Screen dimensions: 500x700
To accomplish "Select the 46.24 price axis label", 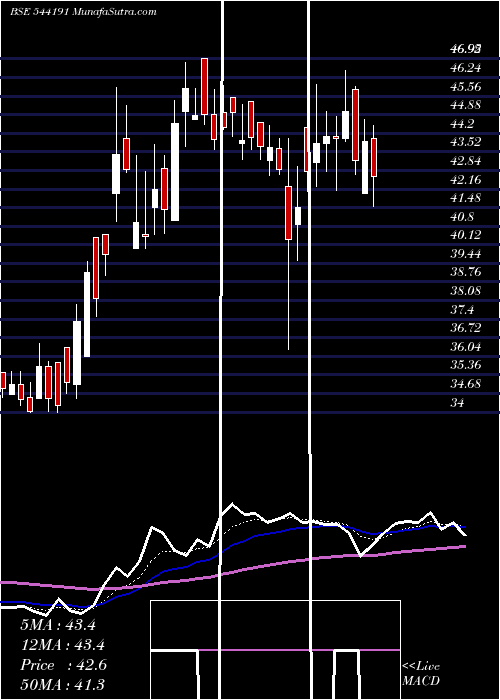I will coord(466,68).
